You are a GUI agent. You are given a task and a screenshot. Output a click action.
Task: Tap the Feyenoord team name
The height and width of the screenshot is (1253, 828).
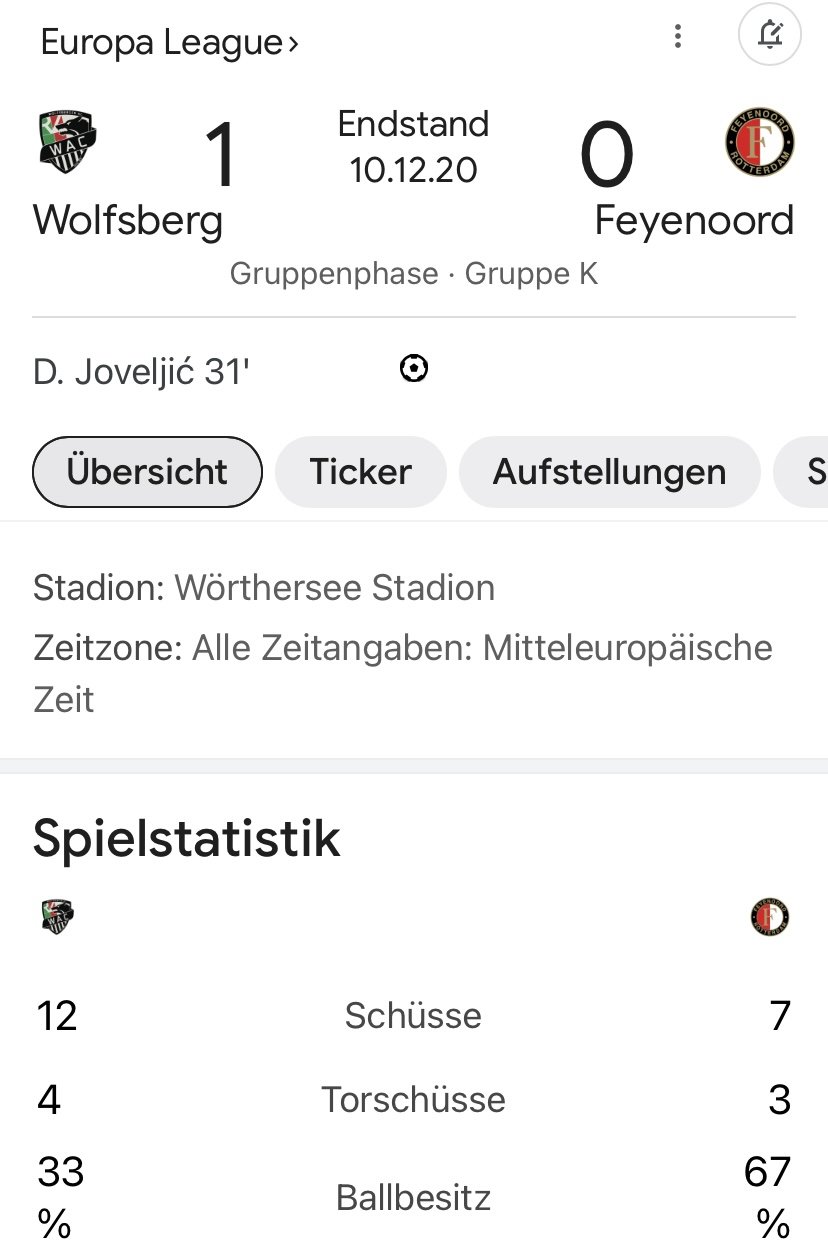[694, 221]
